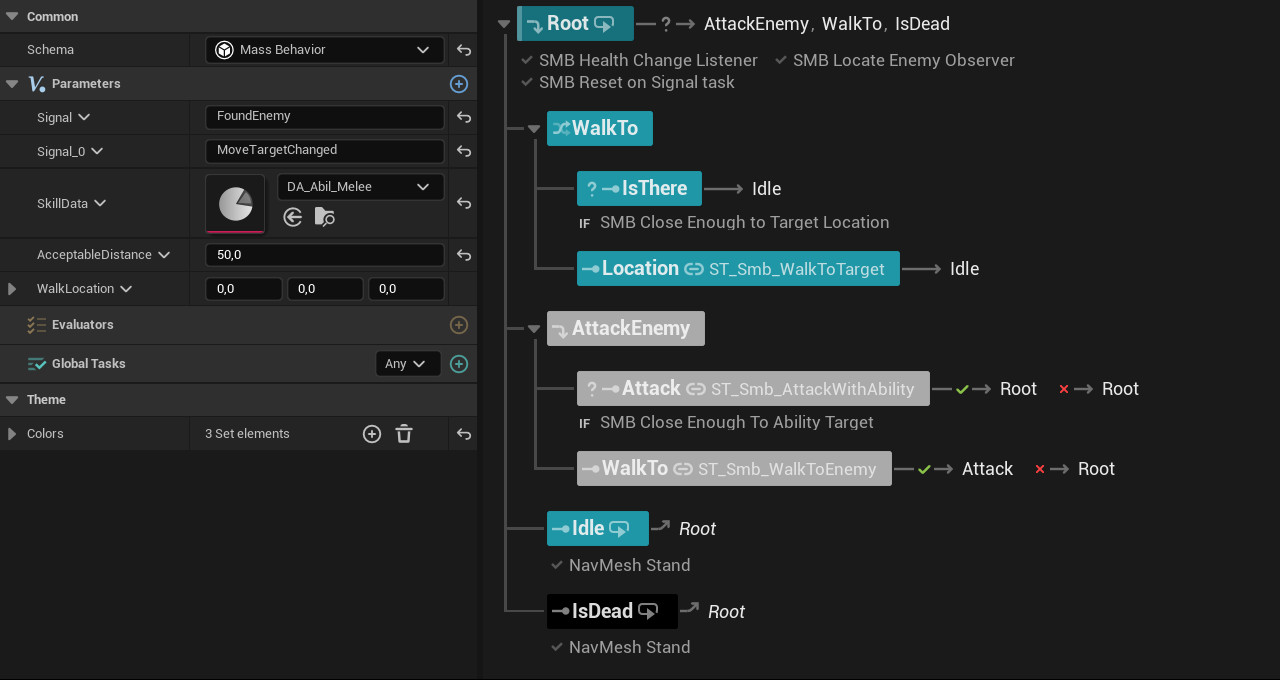Open the Global Tasks 'Any' dropdown
The height and width of the screenshot is (680, 1280).
(x=407, y=364)
